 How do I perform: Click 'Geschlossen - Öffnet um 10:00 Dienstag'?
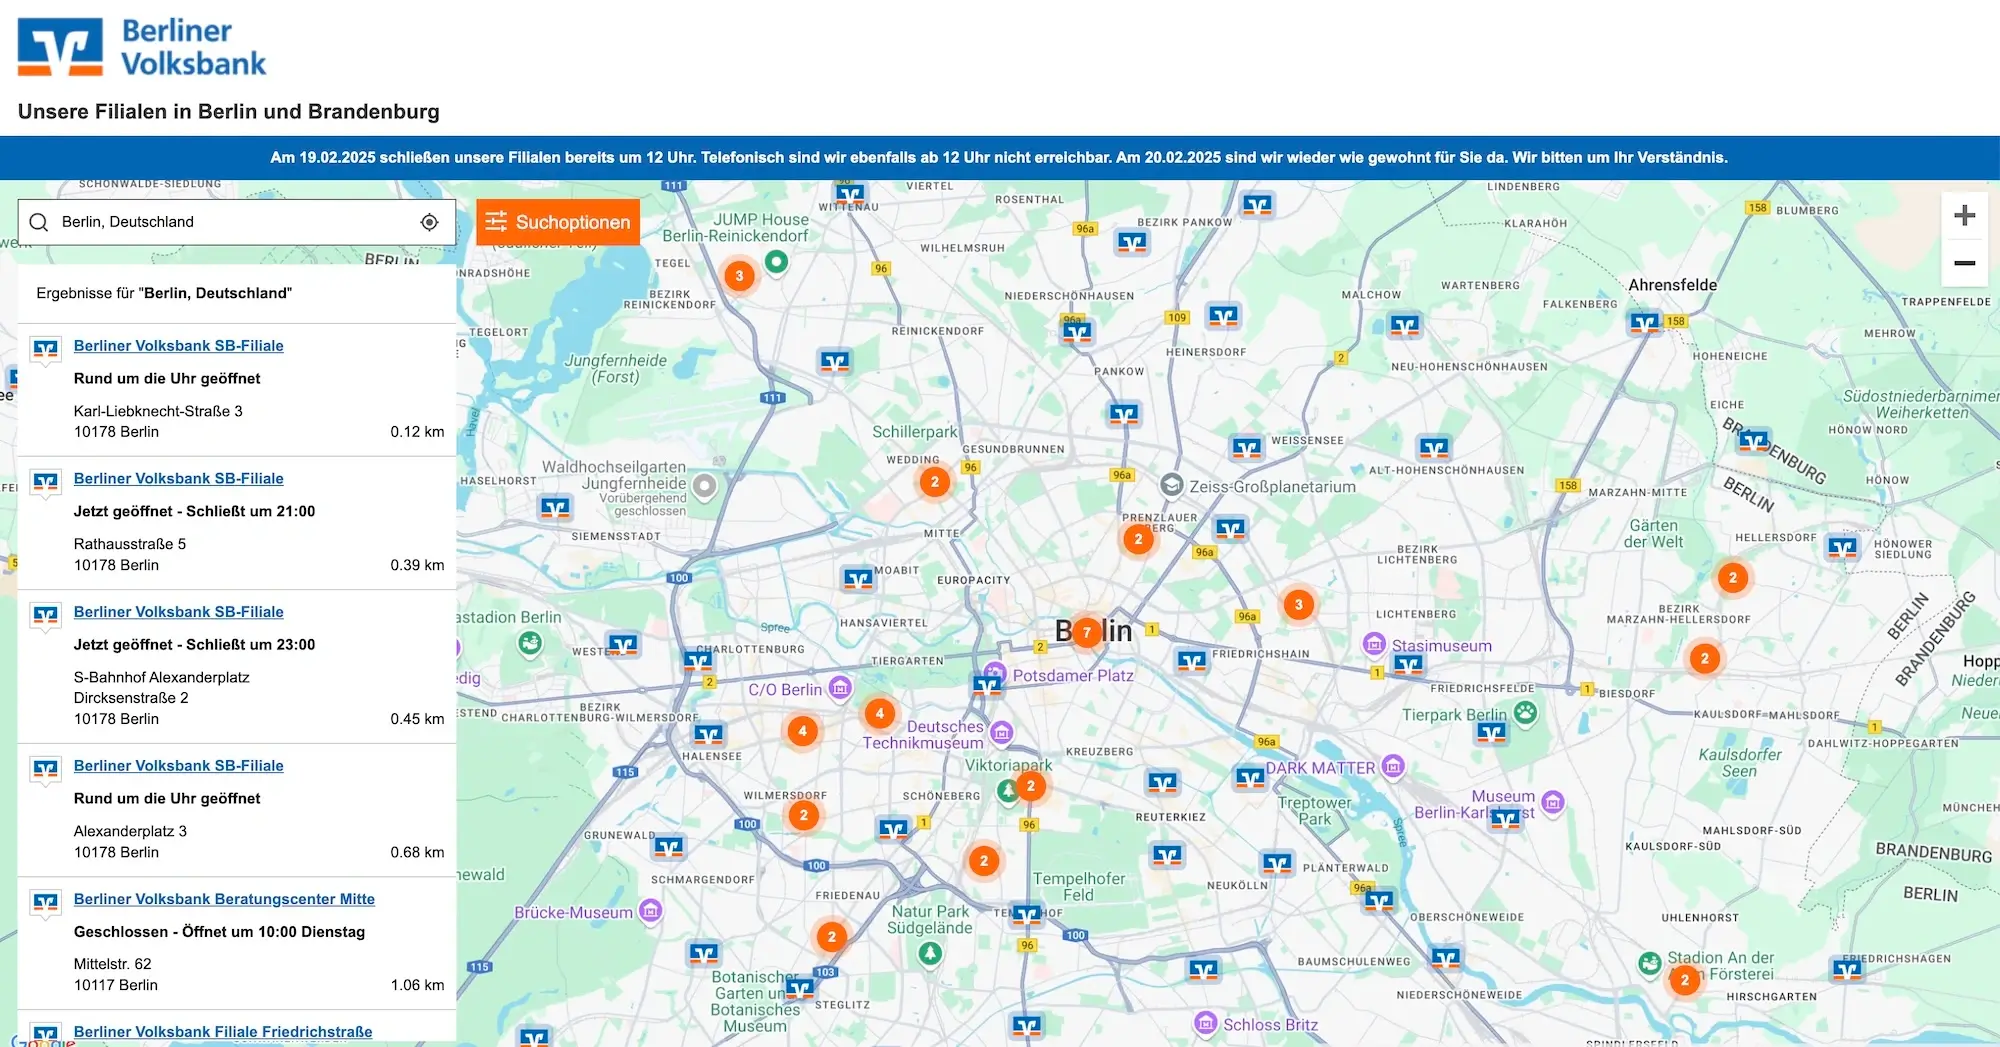219,931
